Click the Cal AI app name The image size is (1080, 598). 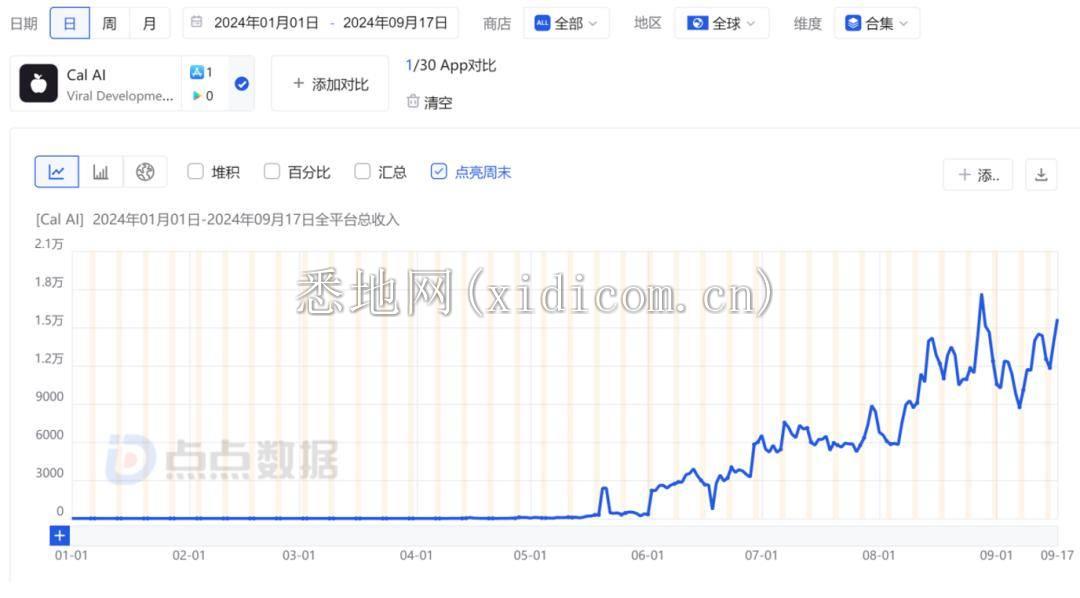(86, 74)
